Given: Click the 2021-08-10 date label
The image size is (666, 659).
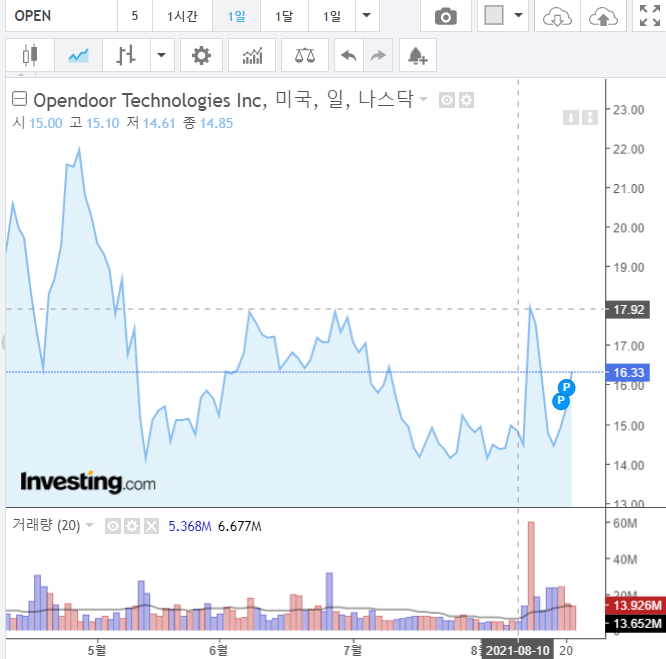Looking at the screenshot, I should click(x=517, y=651).
